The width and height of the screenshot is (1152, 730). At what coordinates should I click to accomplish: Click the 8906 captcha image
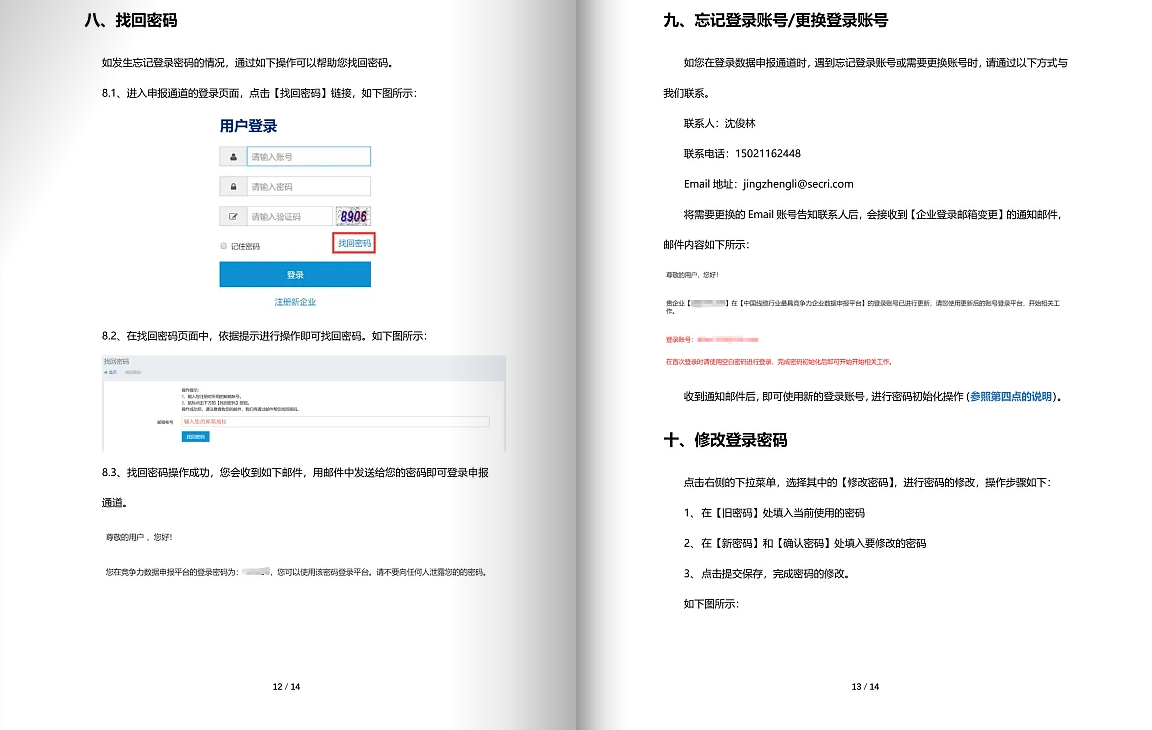click(353, 216)
